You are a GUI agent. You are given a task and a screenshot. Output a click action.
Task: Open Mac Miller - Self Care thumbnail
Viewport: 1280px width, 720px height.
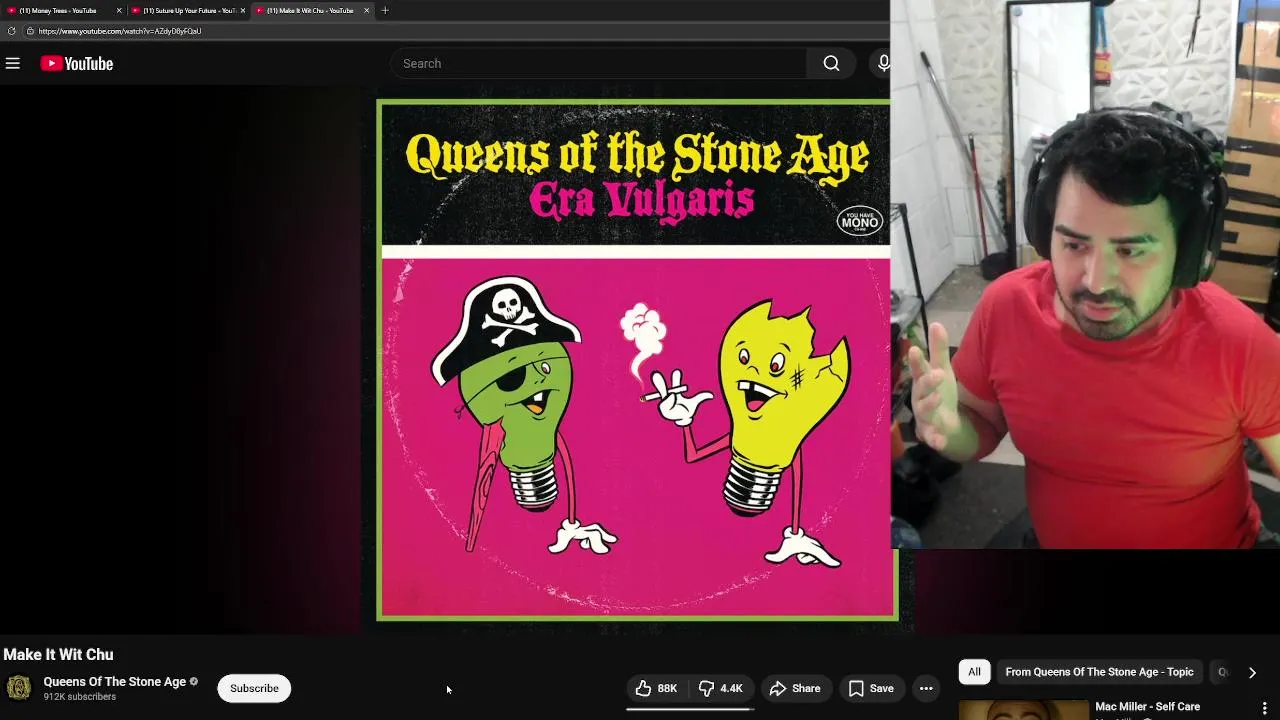tap(1023, 710)
